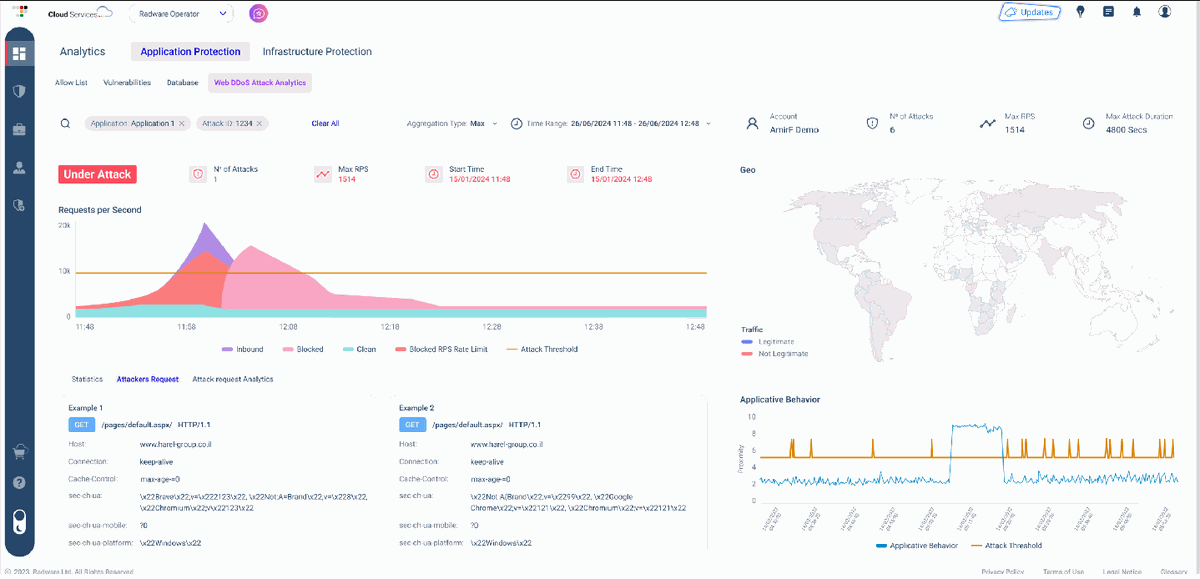
Task: Toggle Attack Threshold legend in Requests chart
Action: click(542, 349)
